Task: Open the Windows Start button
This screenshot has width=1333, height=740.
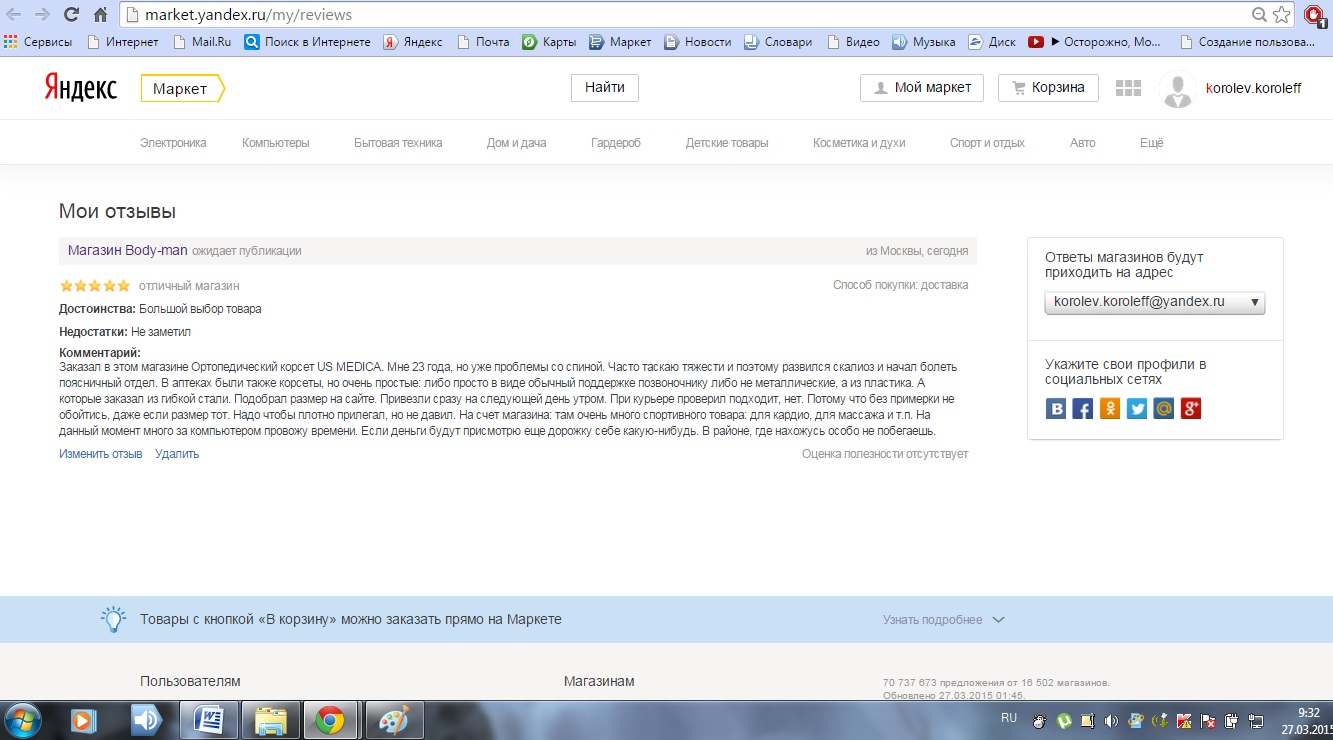Action: (23, 720)
